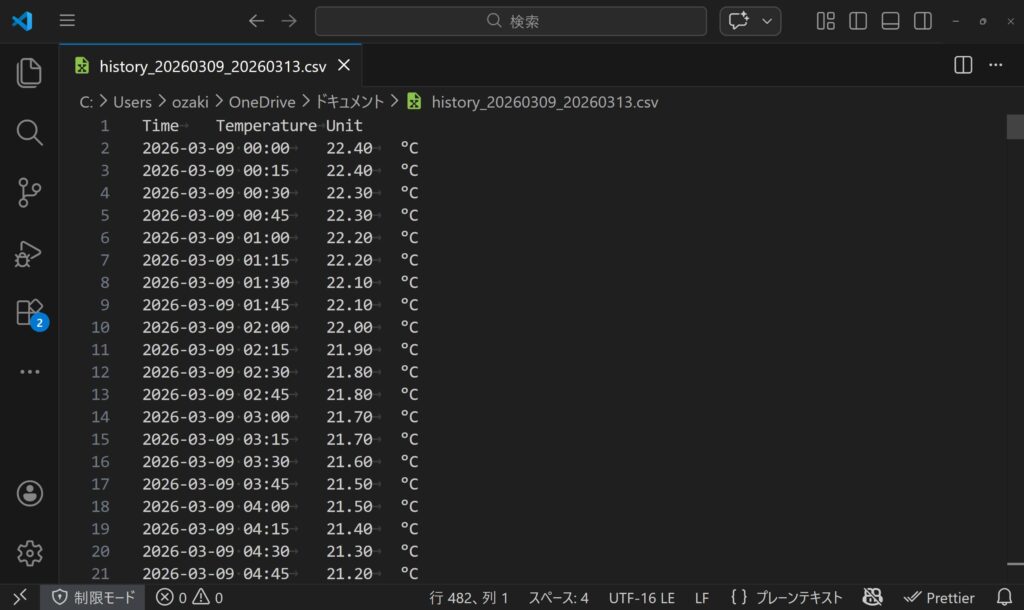Image resolution: width=1024 pixels, height=610 pixels.
Task: Toggle the secondary side bar
Action: pos(923,21)
